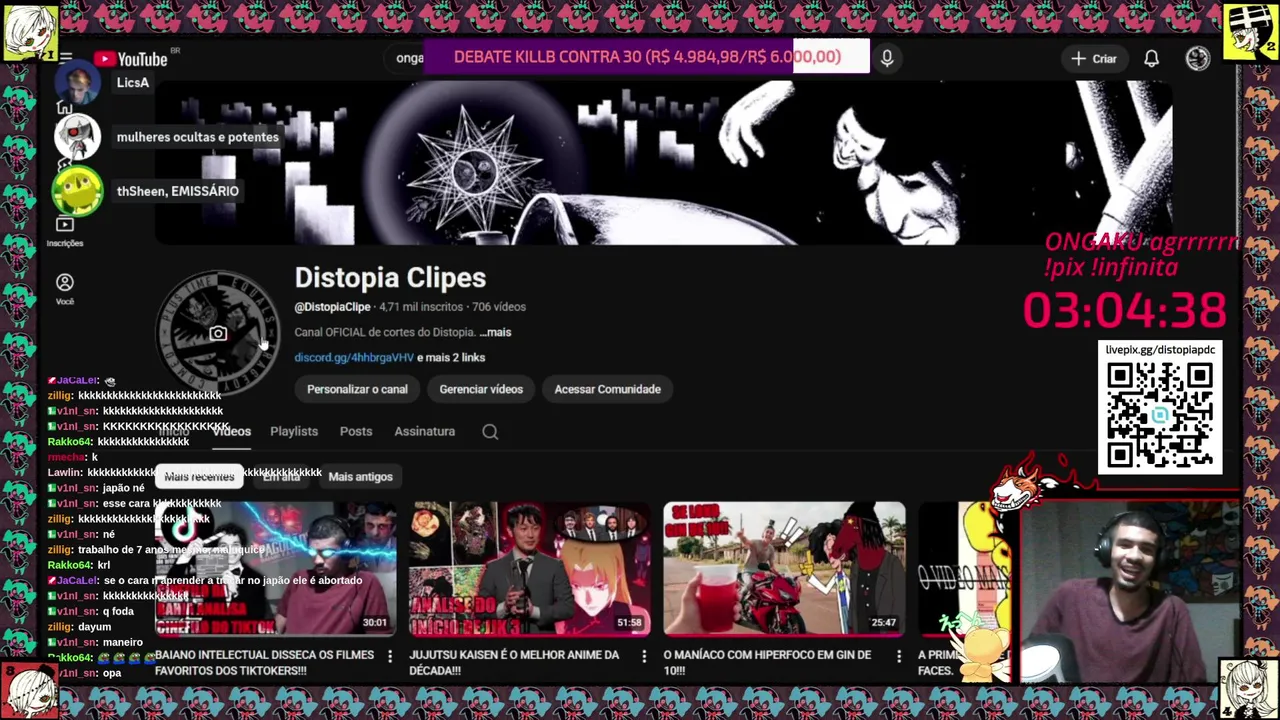Image resolution: width=1280 pixels, height=720 pixels.
Task: Click Personalizar o canal
Action: pyautogui.click(x=357, y=389)
